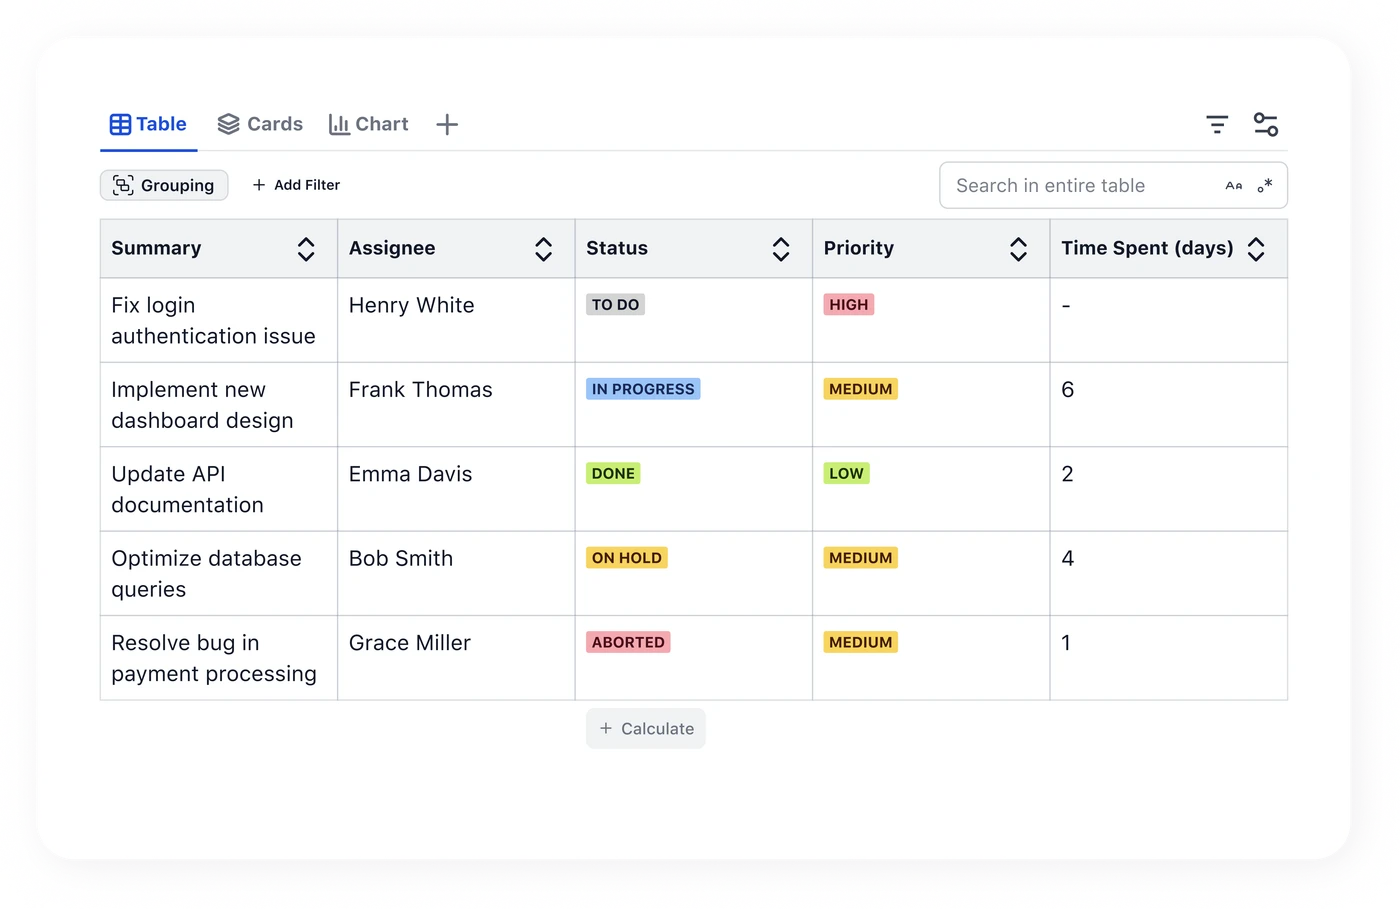Click the Calculate button
Image resolution: width=1400 pixels, height=909 pixels.
(646, 729)
